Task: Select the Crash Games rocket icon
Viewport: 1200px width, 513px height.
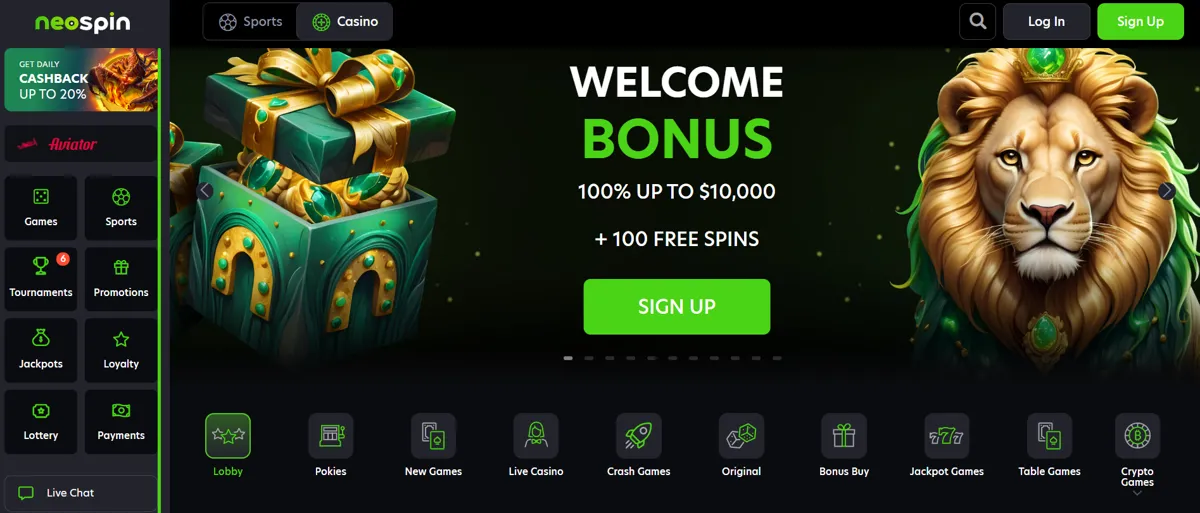Action: pos(639,436)
